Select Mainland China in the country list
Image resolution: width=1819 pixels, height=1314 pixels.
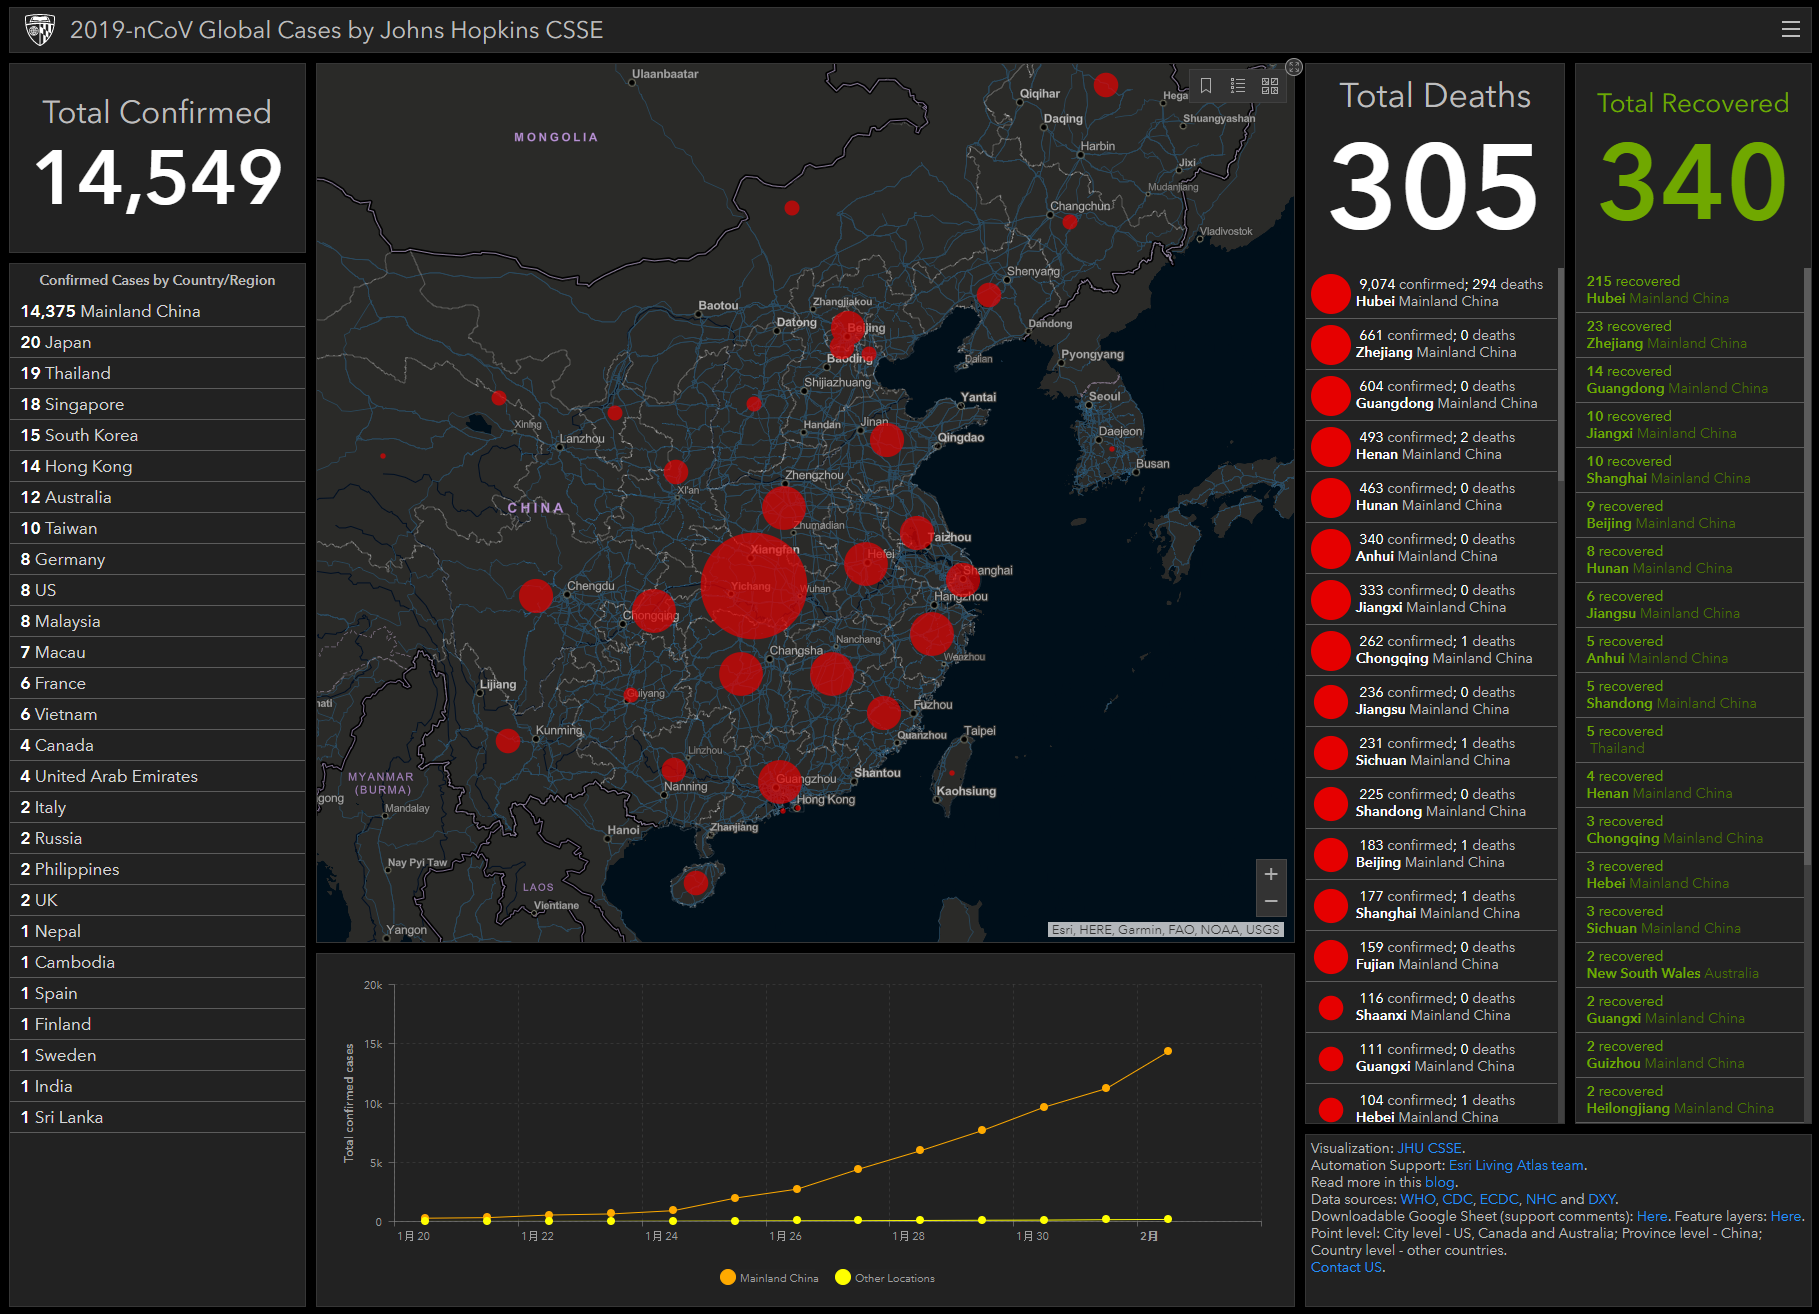110,311
